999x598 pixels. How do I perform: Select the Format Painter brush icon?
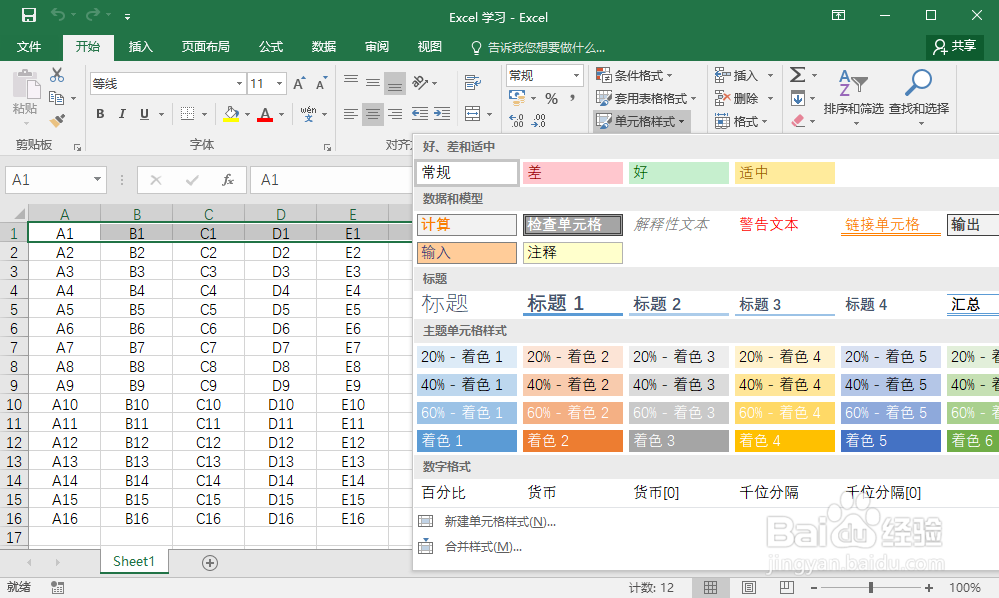(x=57, y=120)
